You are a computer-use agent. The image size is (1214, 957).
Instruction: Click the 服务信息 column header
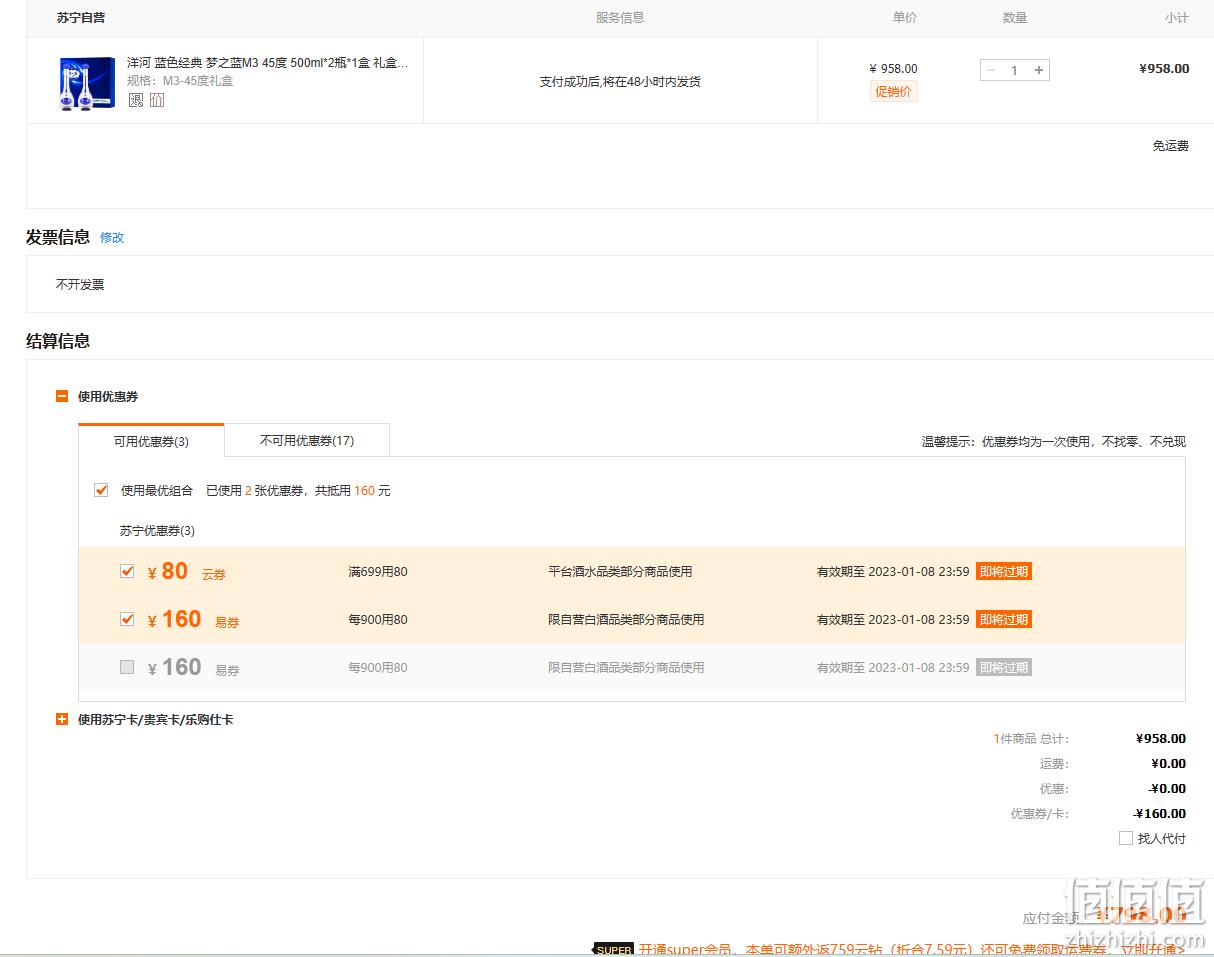[620, 18]
